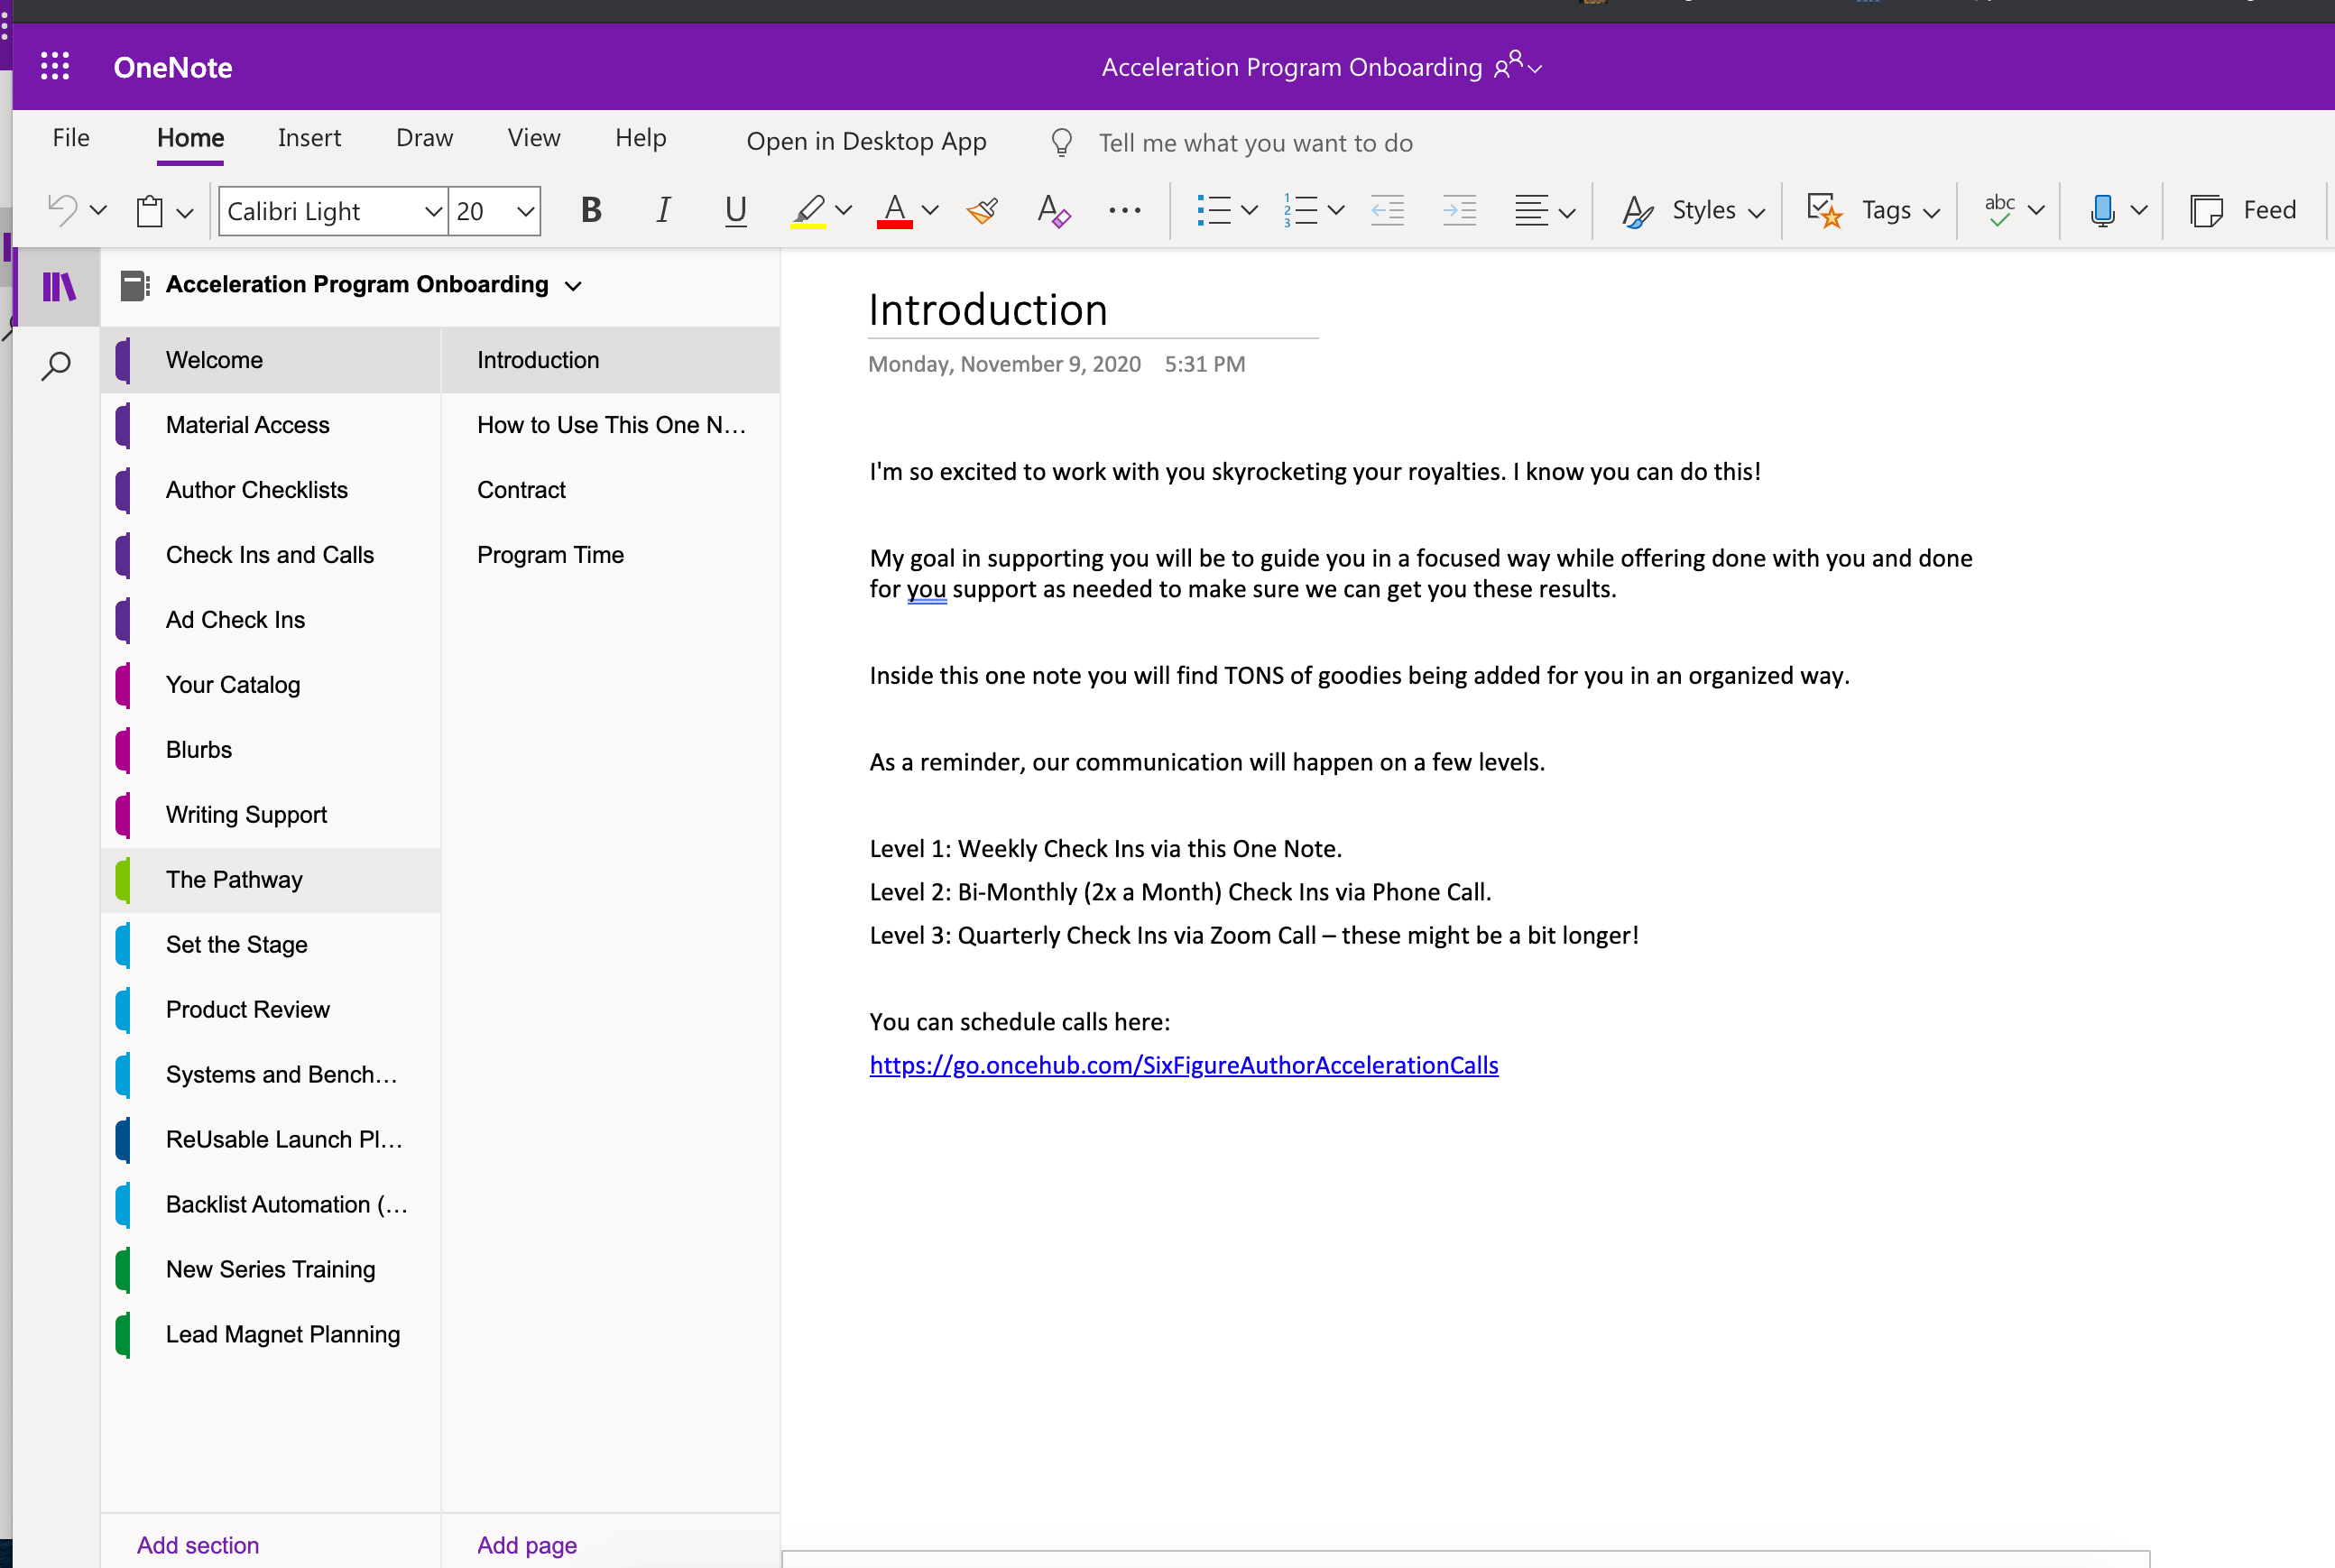Toggle Underline formatting

click(735, 211)
